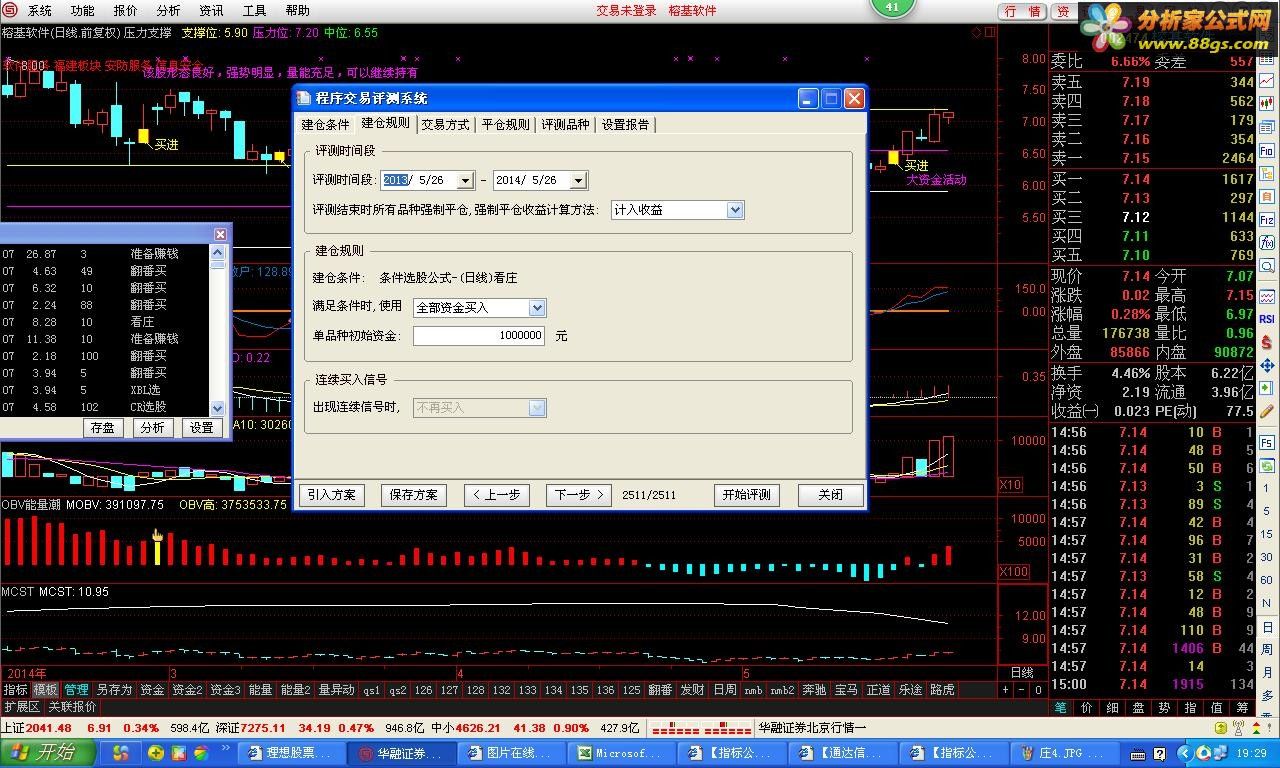Click the wave chart icon above RSI
Viewport: 1280px width, 768px height.
[x=1266, y=296]
